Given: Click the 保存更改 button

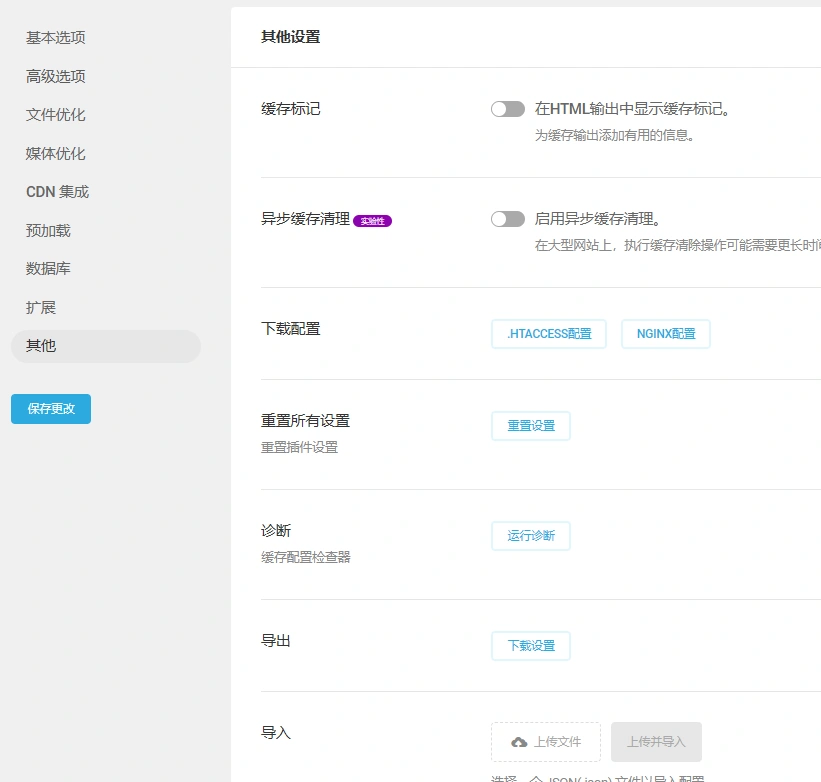Looking at the screenshot, I should [50, 408].
